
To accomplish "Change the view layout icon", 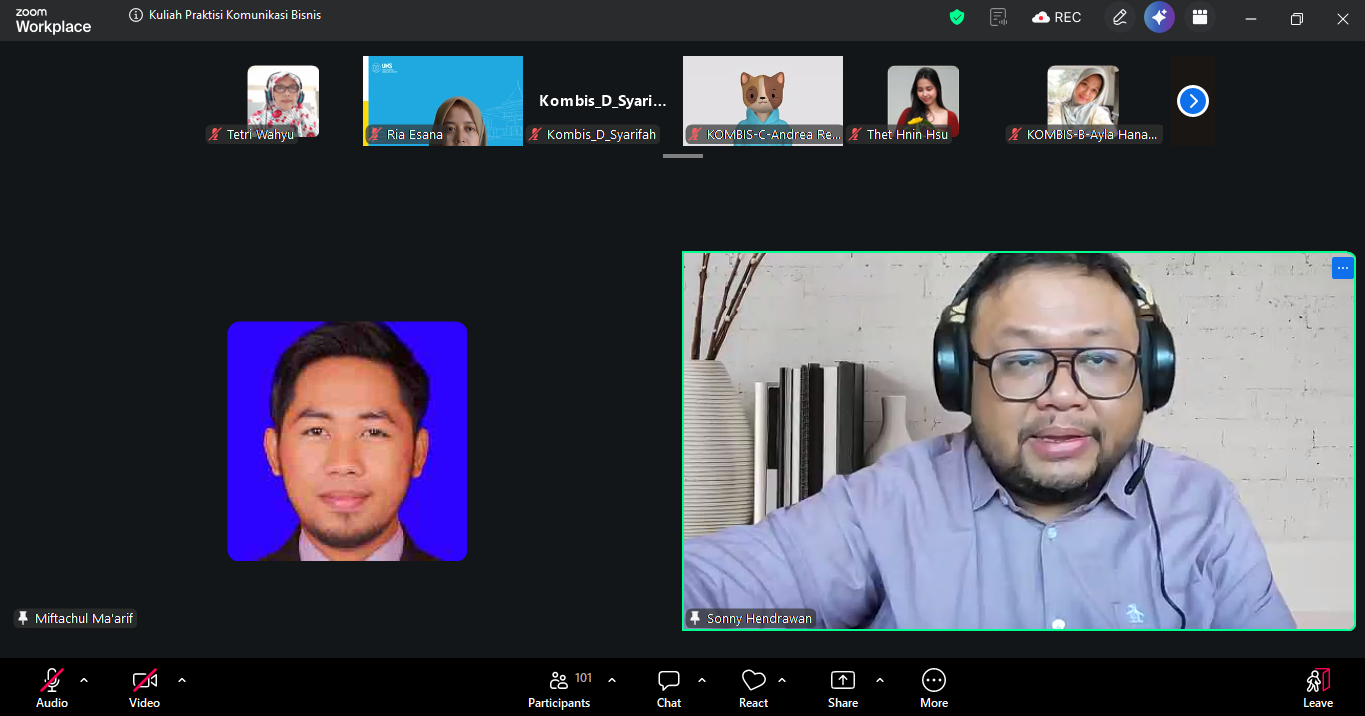I will pyautogui.click(x=1200, y=17).
